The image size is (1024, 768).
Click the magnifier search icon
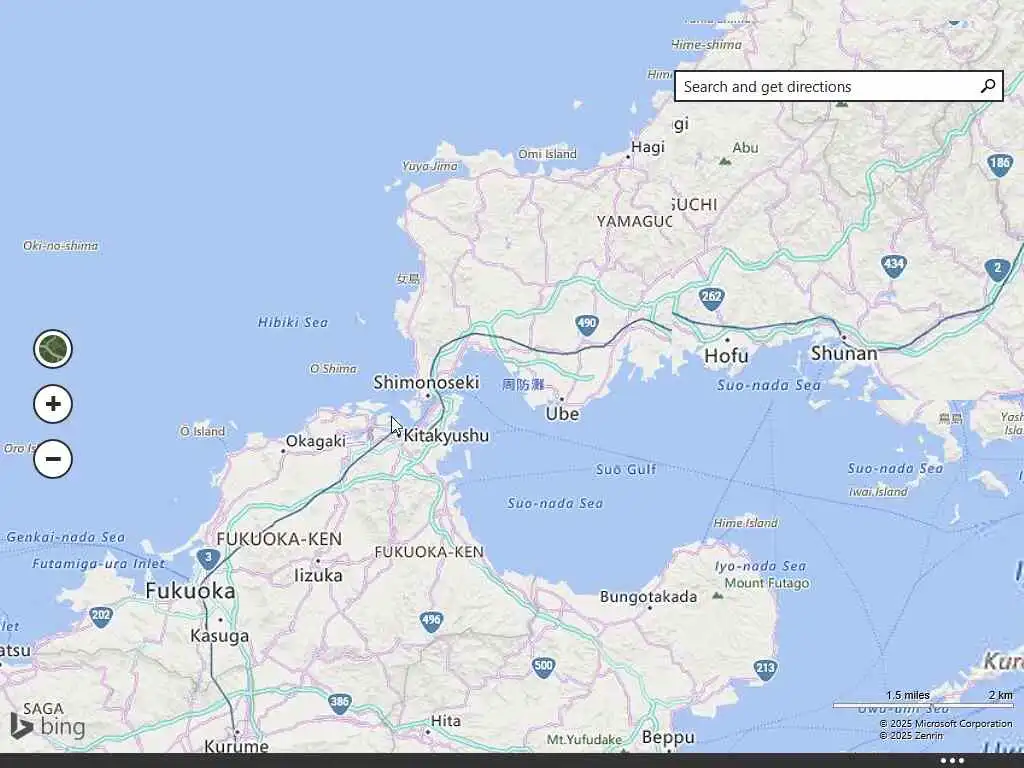tap(987, 86)
